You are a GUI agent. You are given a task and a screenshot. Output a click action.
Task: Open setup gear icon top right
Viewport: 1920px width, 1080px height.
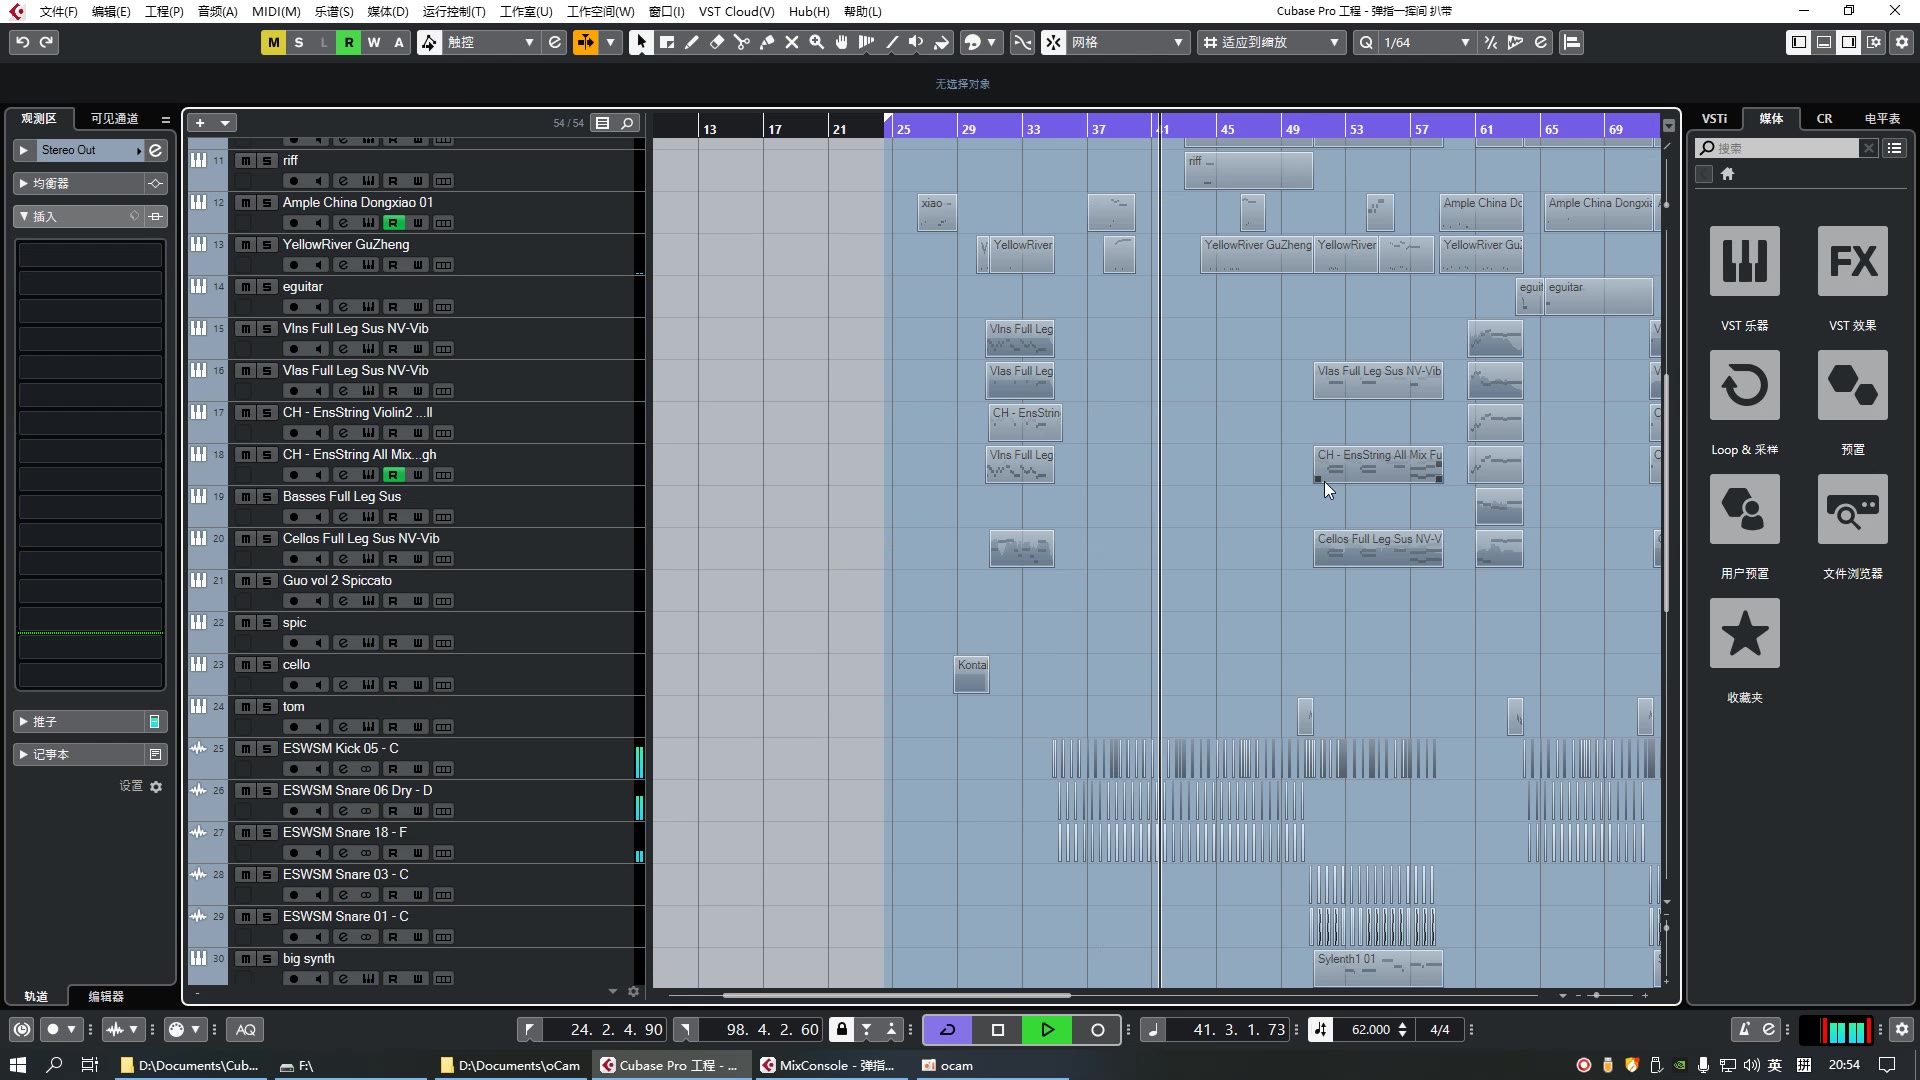(1902, 42)
